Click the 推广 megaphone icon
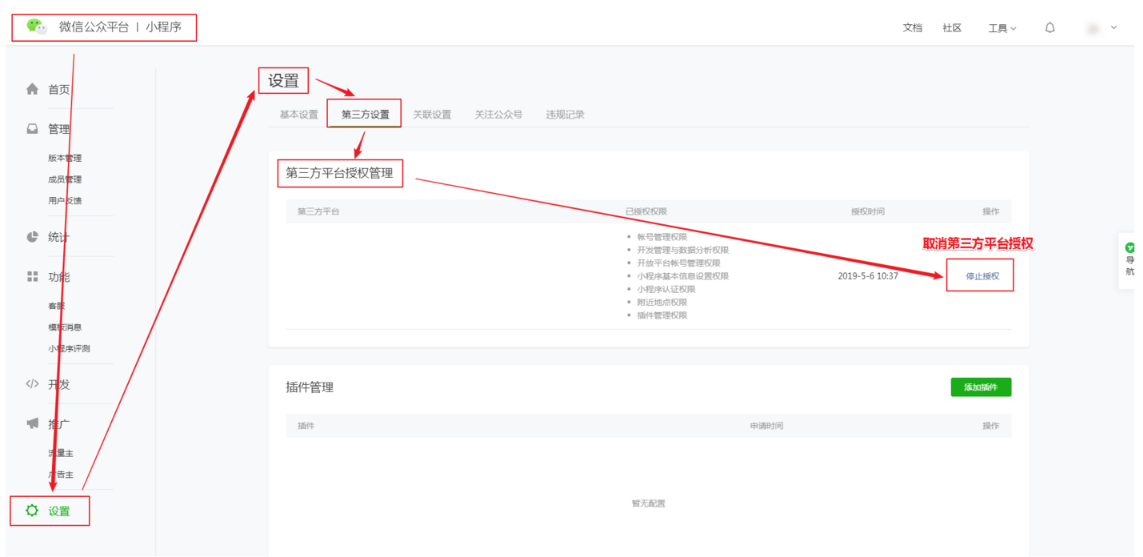Screen dimensions: 1143x557 32,424
